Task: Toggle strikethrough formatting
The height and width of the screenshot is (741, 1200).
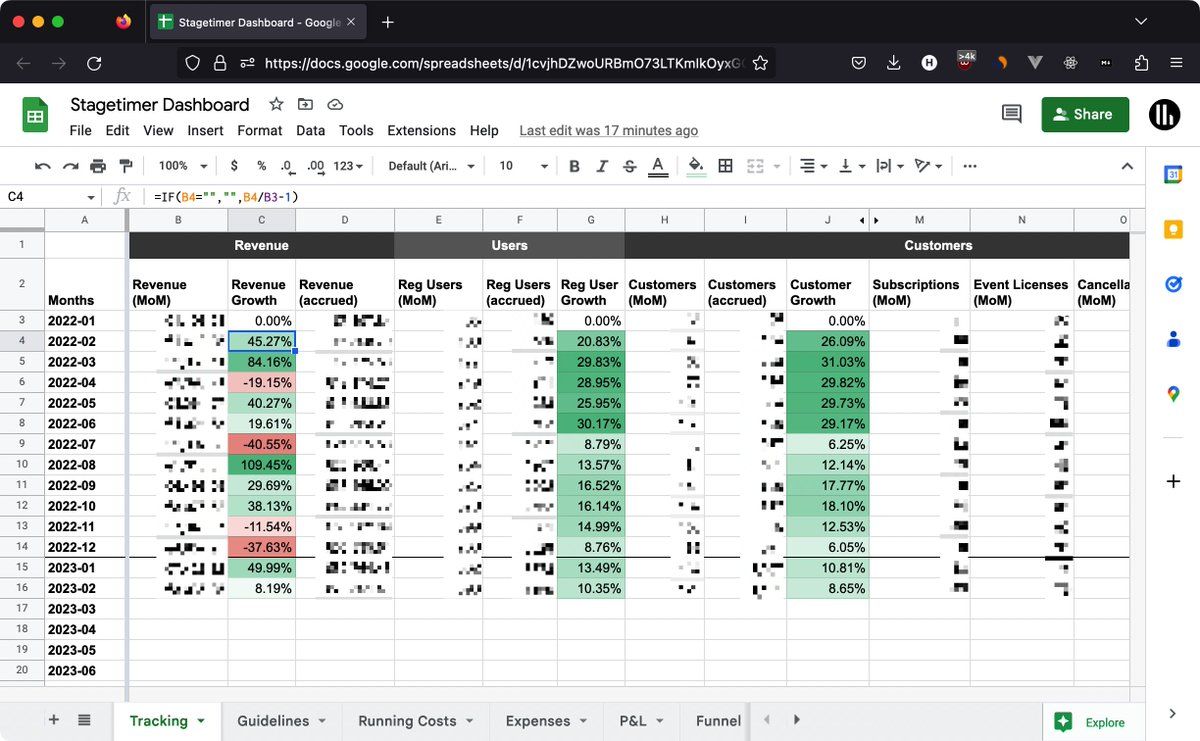Action: pyautogui.click(x=629, y=166)
